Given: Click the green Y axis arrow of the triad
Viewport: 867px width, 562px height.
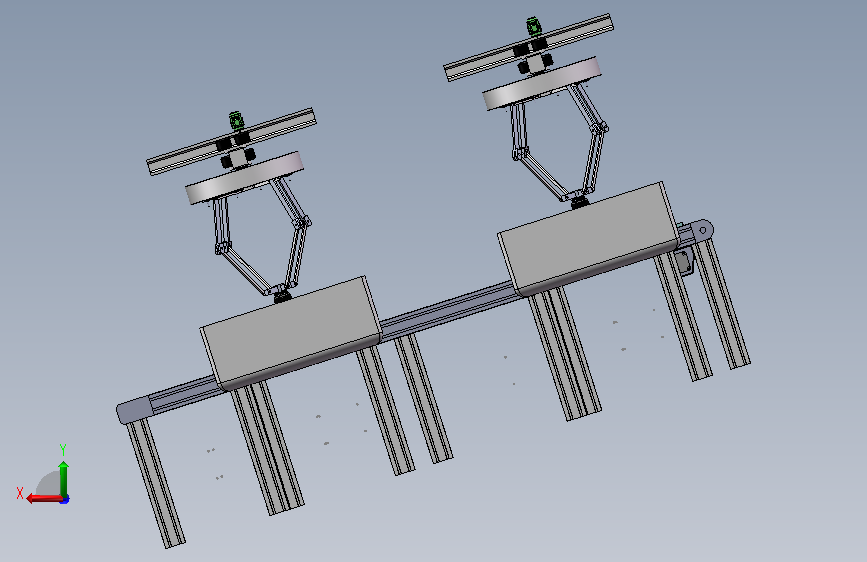Looking at the screenshot, I should coord(64,479).
